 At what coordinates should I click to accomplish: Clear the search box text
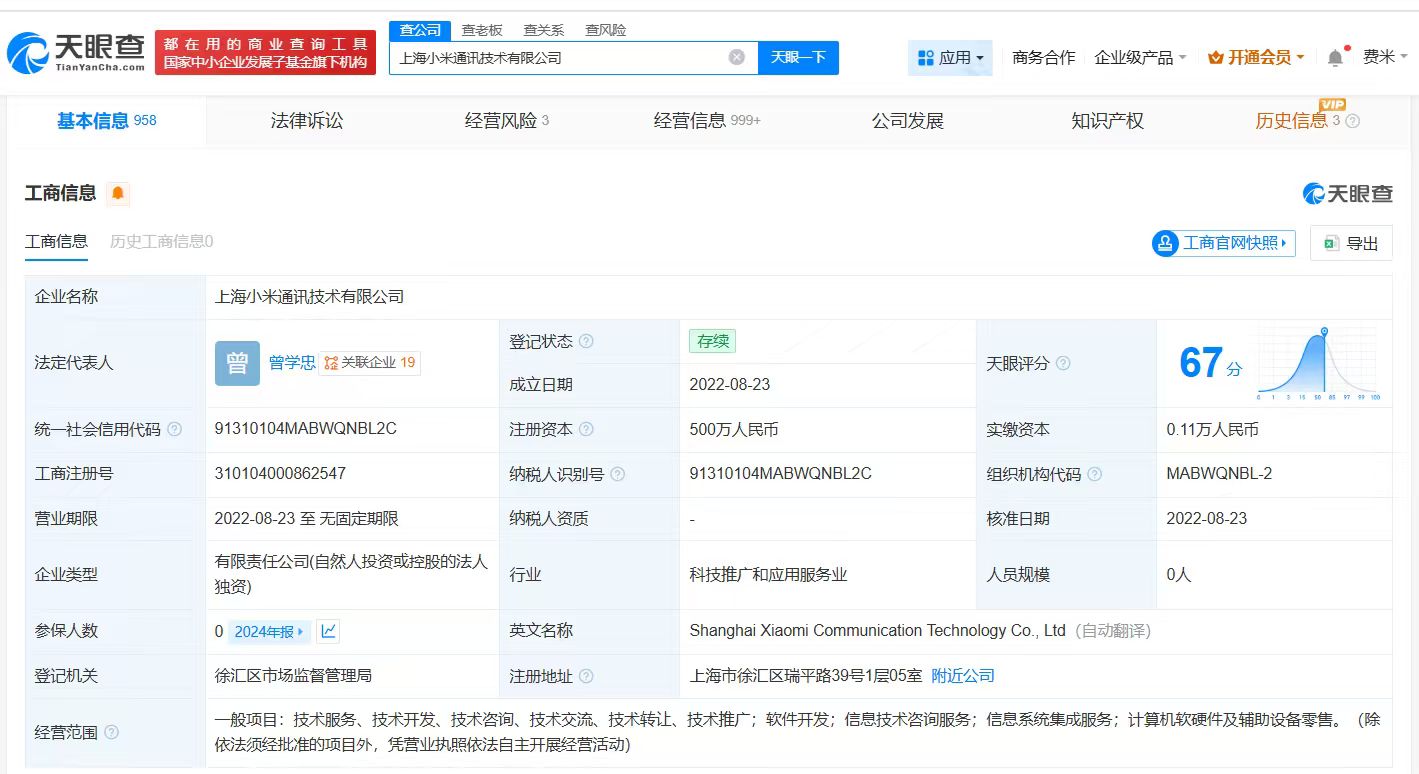pos(737,57)
